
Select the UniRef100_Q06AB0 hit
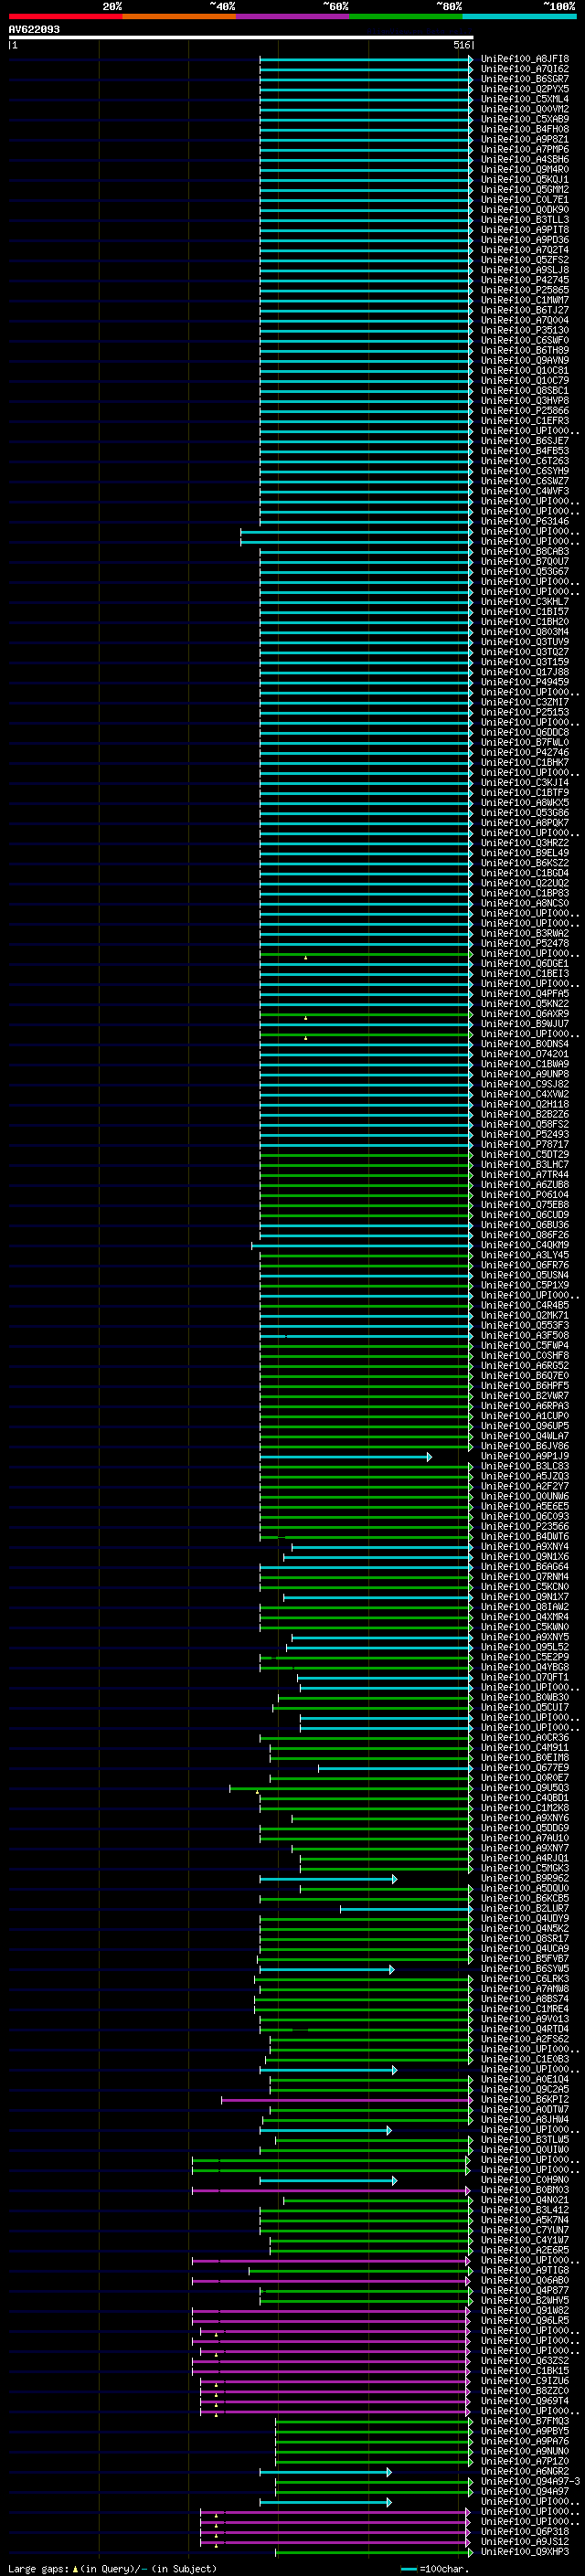(525, 2280)
